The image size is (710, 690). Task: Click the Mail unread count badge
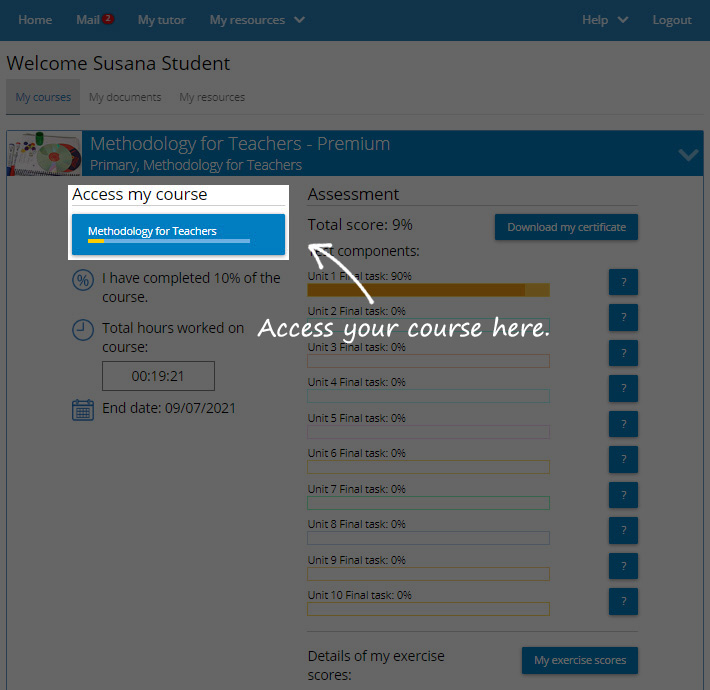click(107, 18)
